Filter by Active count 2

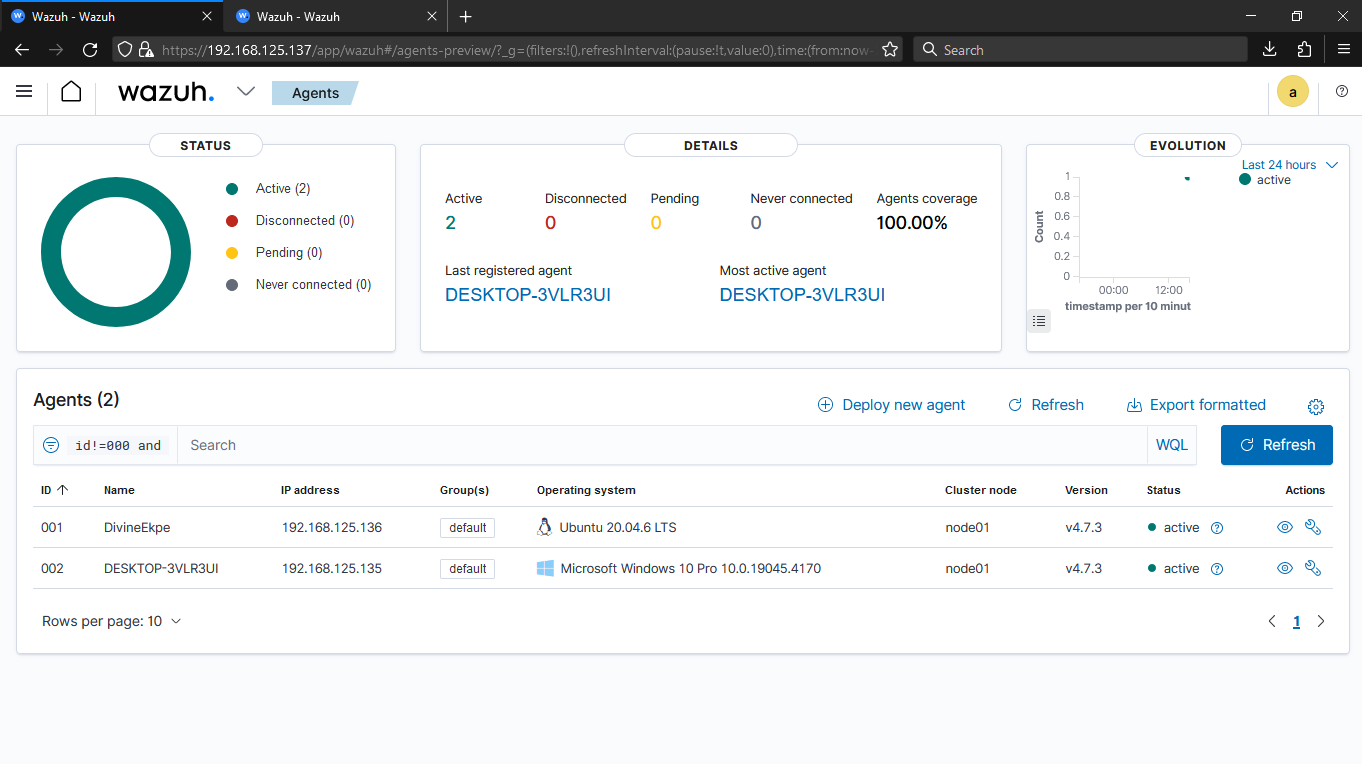tap(451, 223)
